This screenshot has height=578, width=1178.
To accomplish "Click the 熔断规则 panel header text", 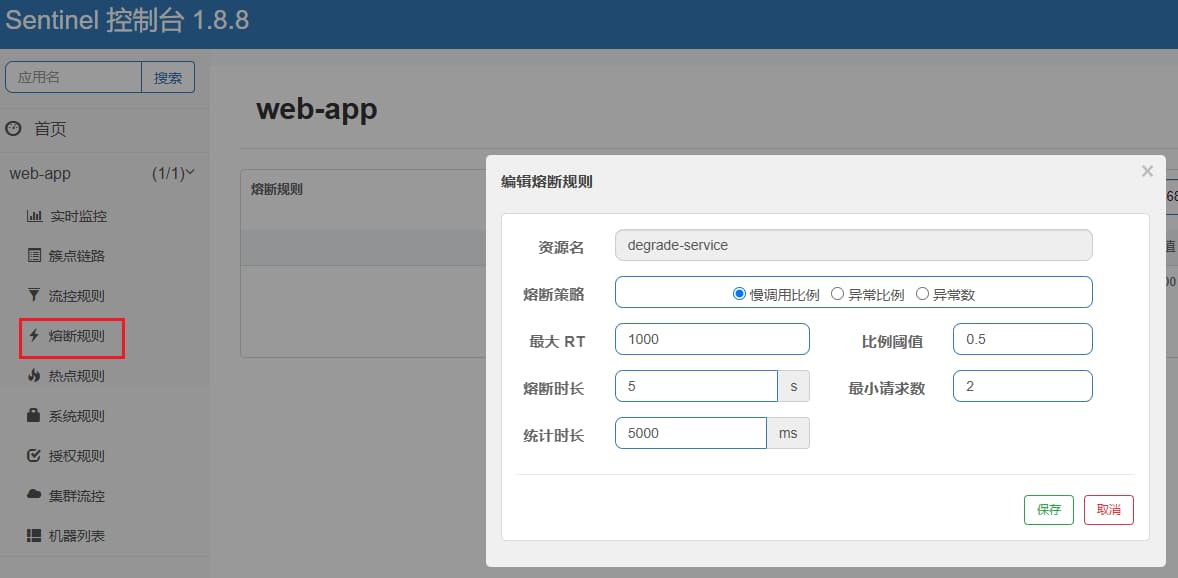I will (x=276, y=189).
